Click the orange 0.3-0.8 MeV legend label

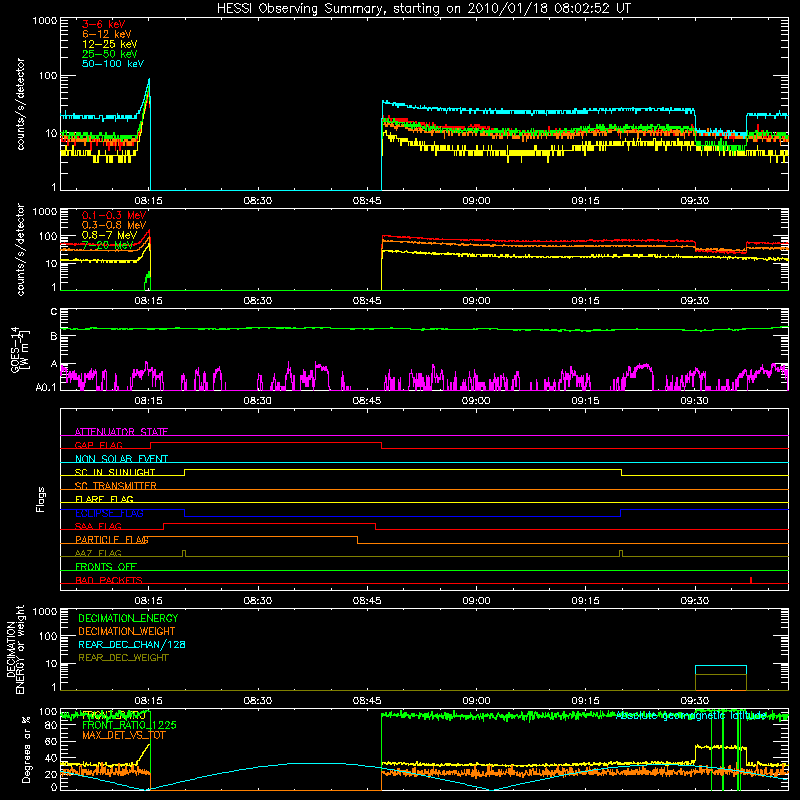113,225
